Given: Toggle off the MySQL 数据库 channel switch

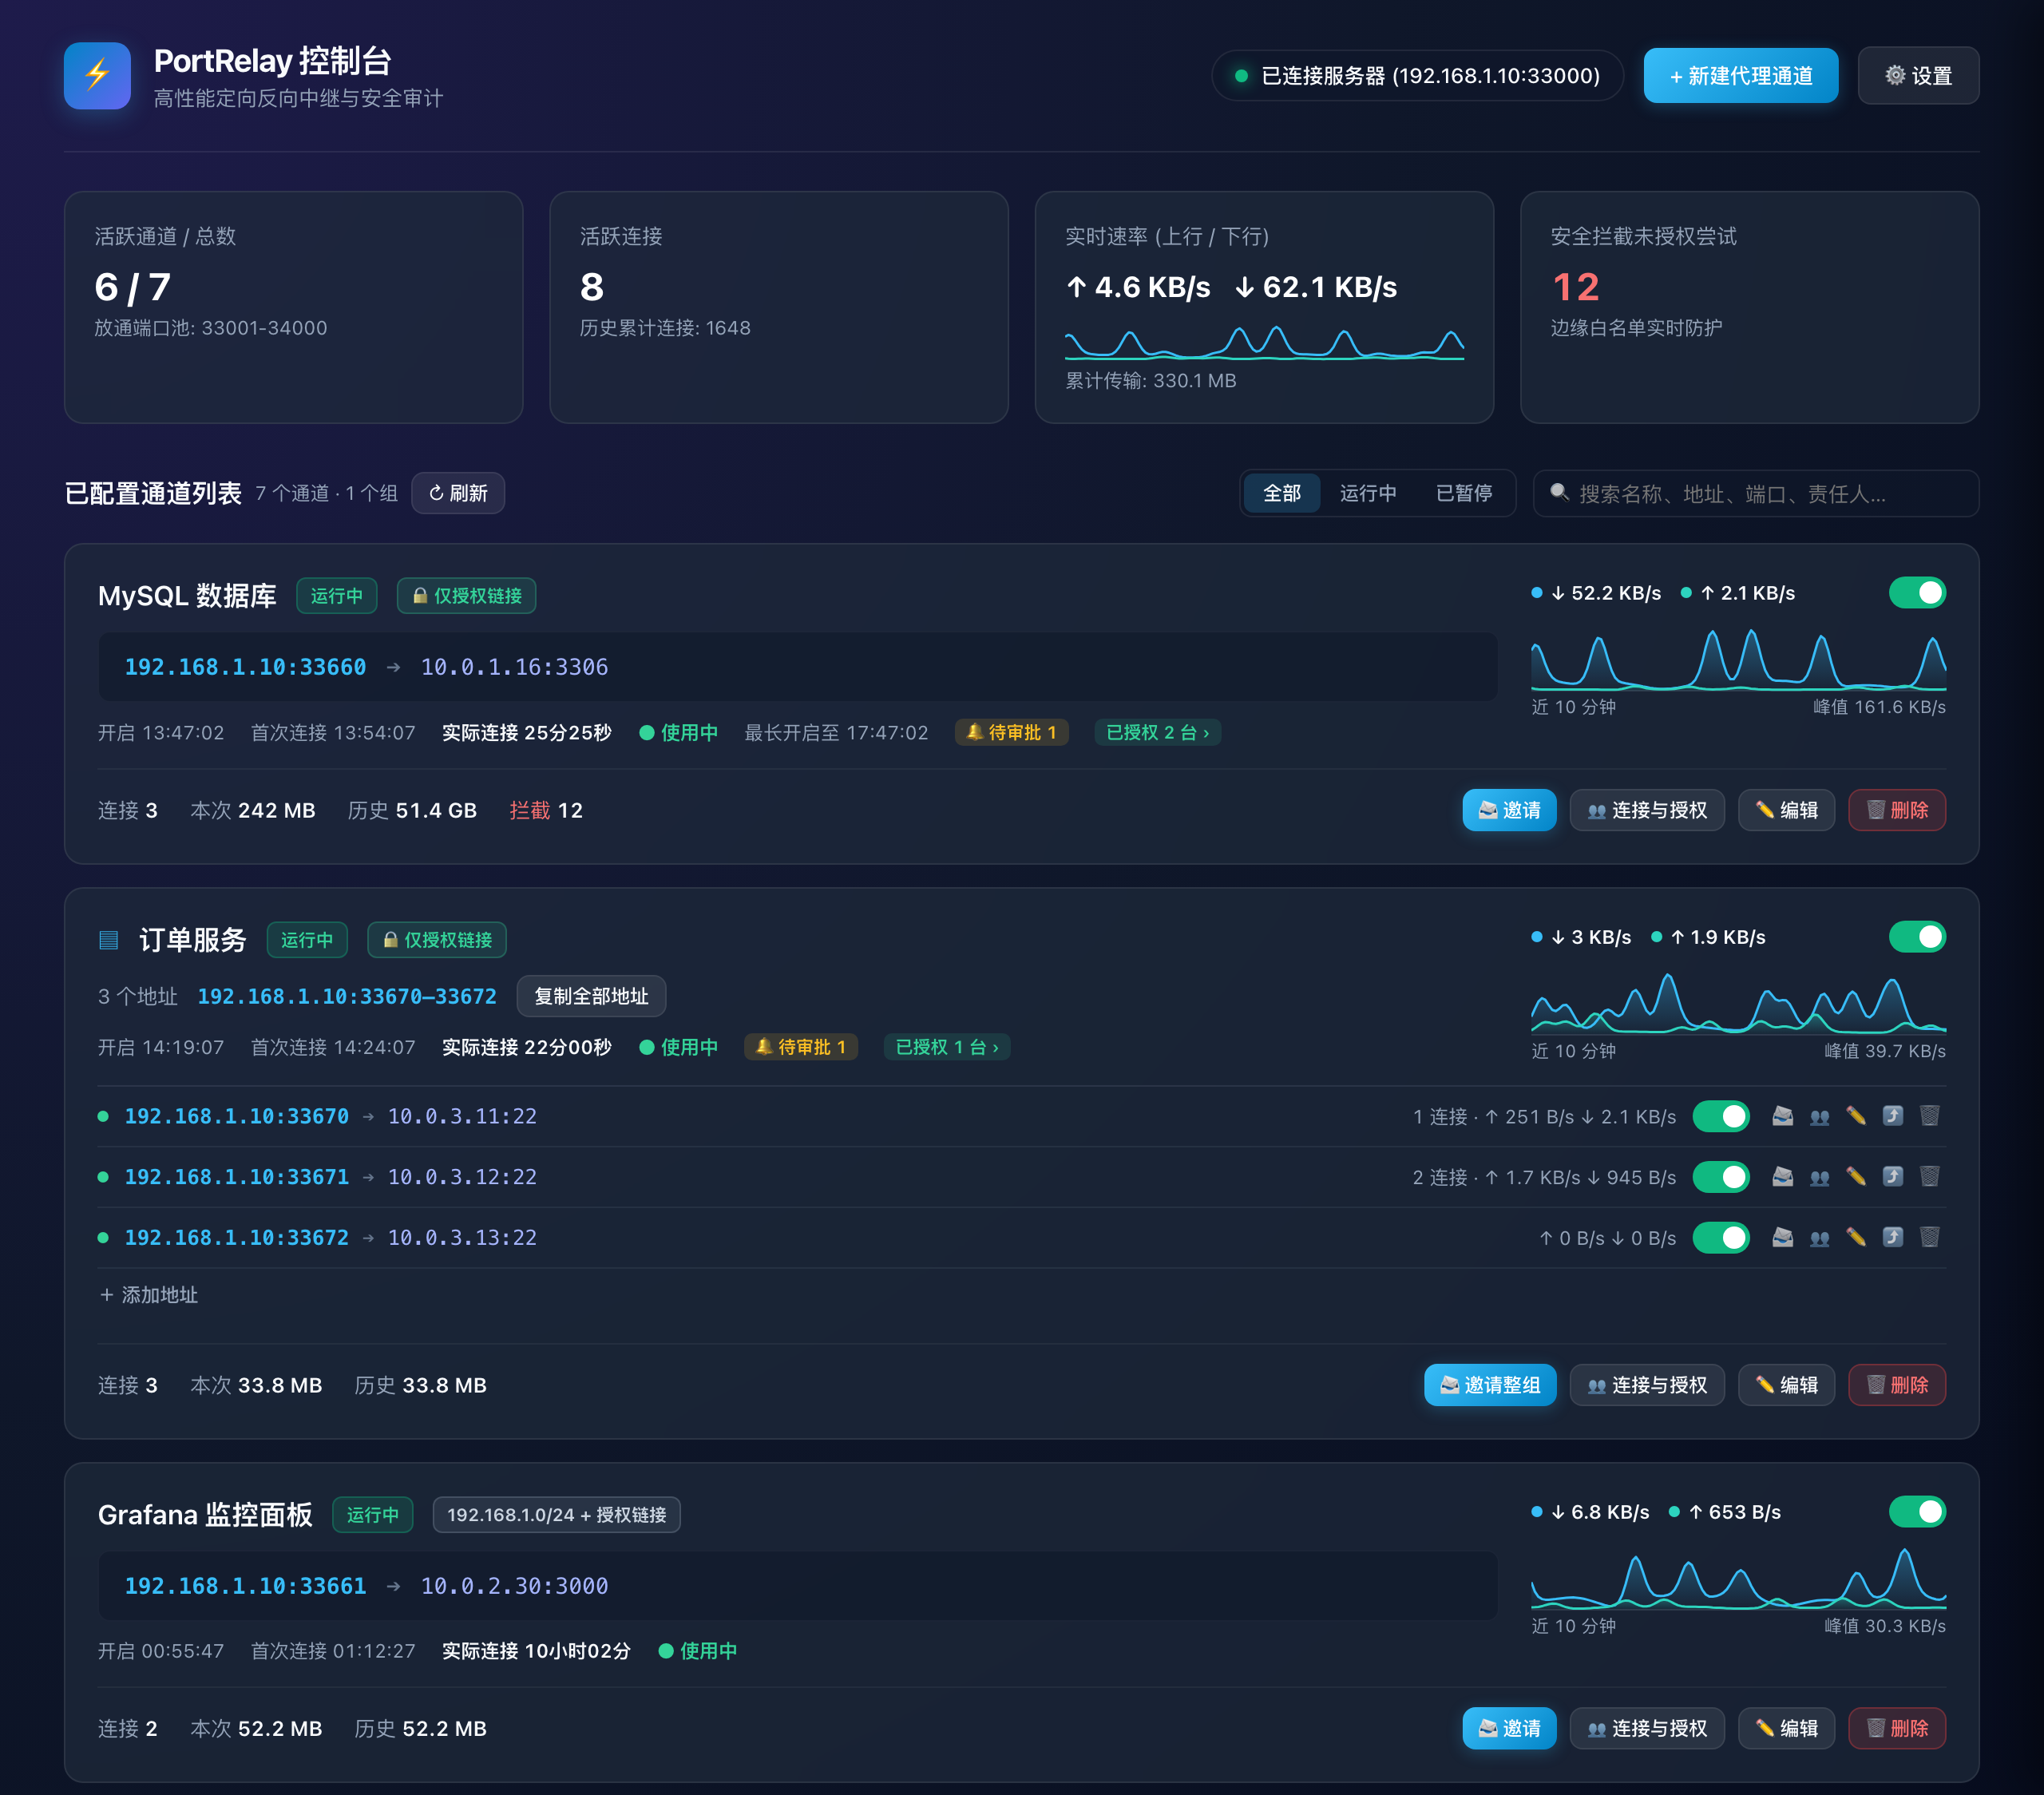Looking at the screenshot, I should tap(1917, 593).
